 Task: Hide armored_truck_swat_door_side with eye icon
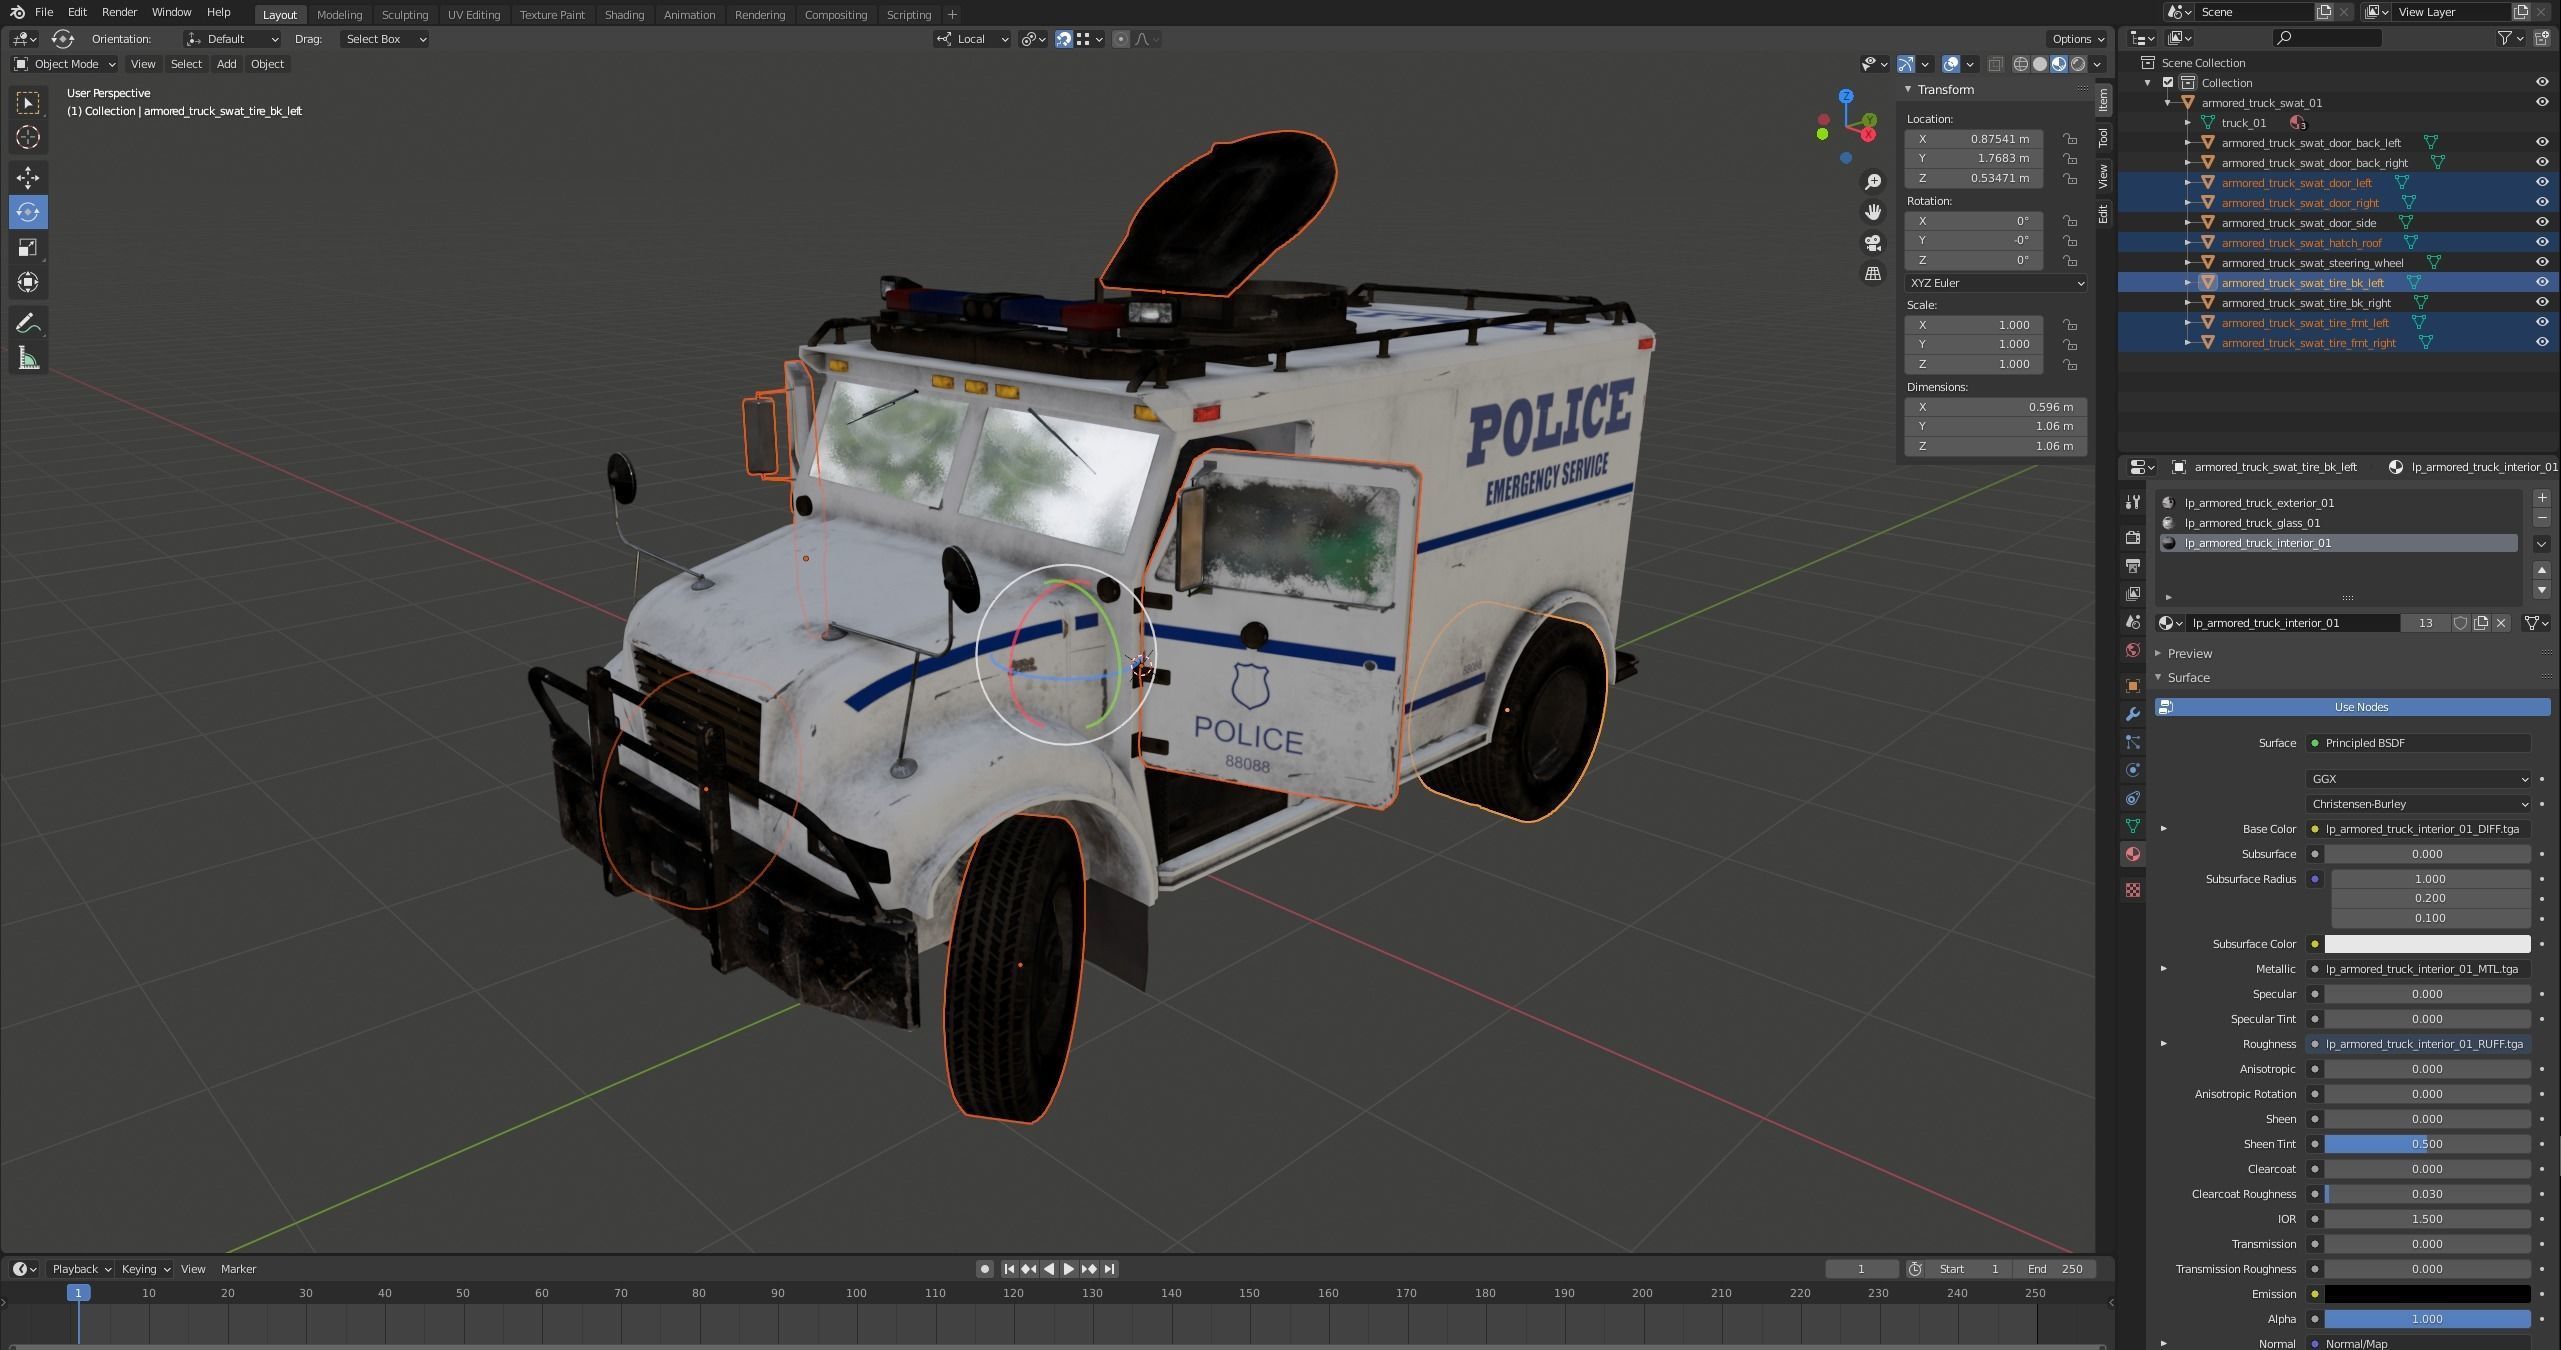pos(2541,222)
